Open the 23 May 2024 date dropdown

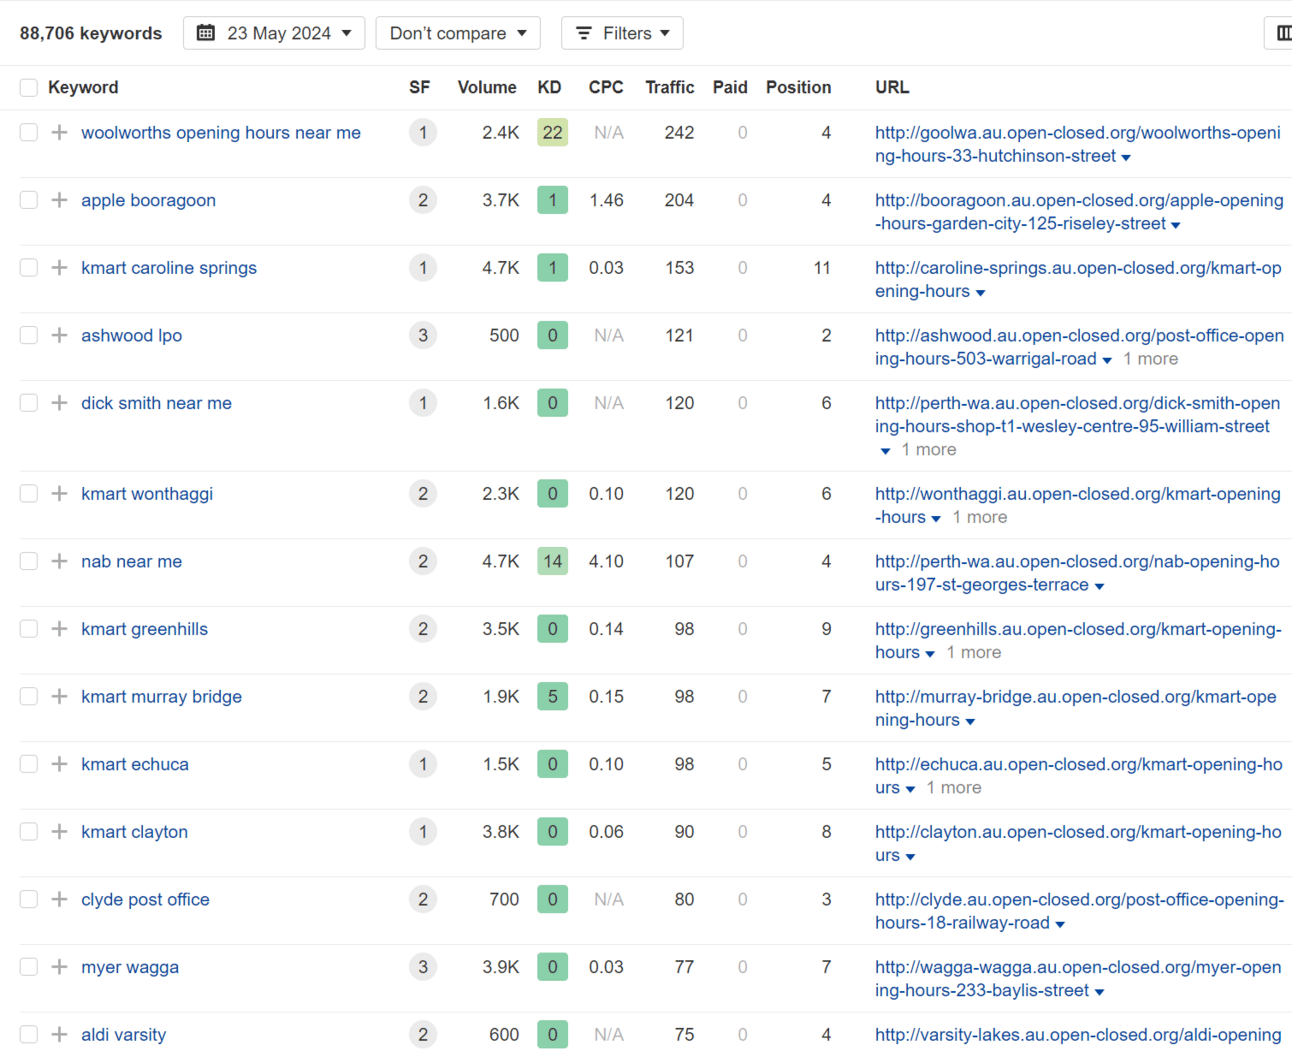274,33
